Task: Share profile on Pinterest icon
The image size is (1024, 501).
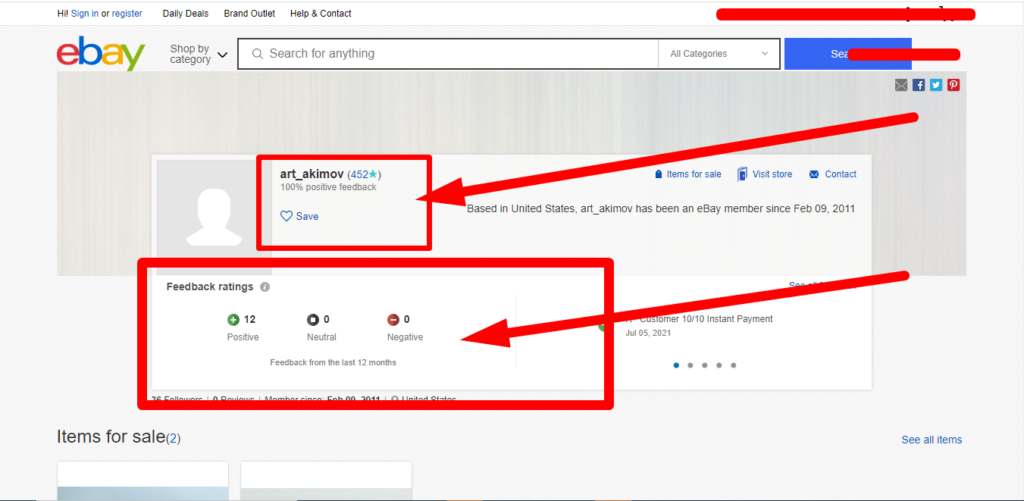Action: (953, 85)
